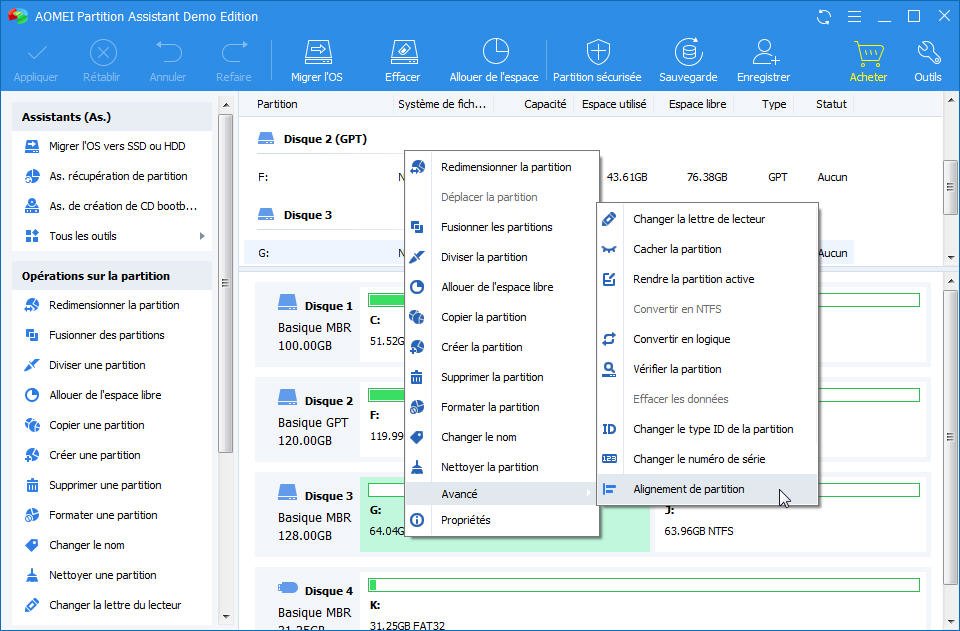This screenshot has width=960, height=631.
Task: Choose Fusionner les partitions in context menu
Action: (501, 227)
